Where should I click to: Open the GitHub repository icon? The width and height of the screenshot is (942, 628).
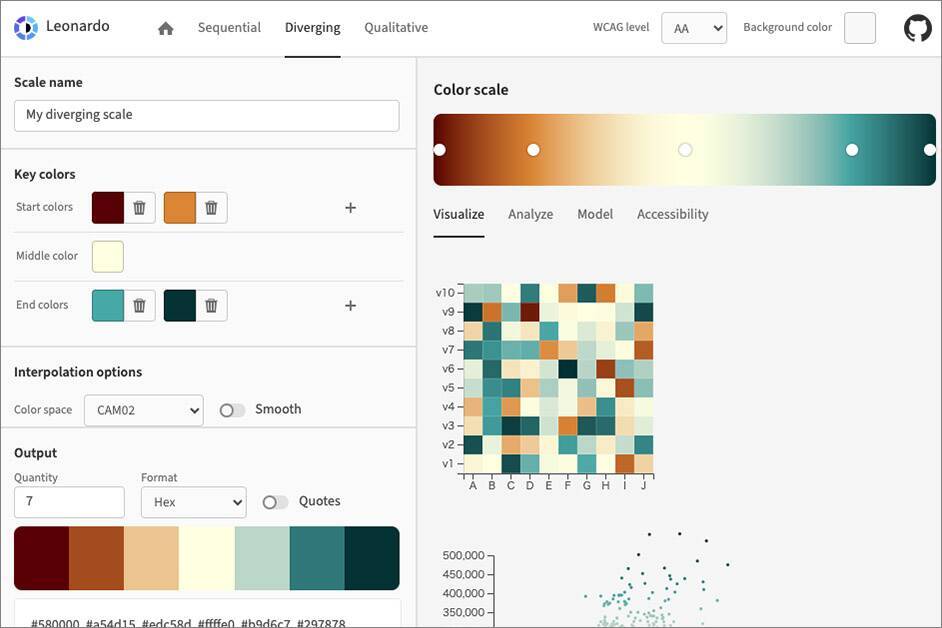917,28
